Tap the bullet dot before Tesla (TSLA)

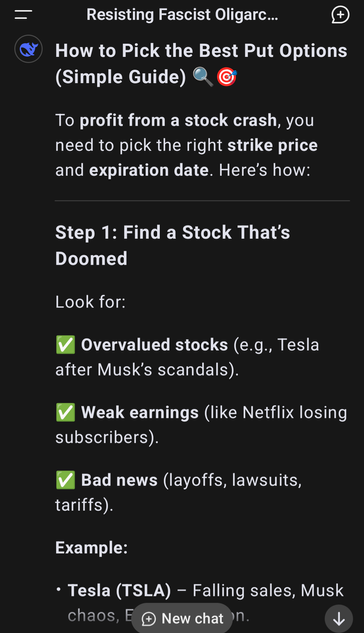(x=59, y=590)
